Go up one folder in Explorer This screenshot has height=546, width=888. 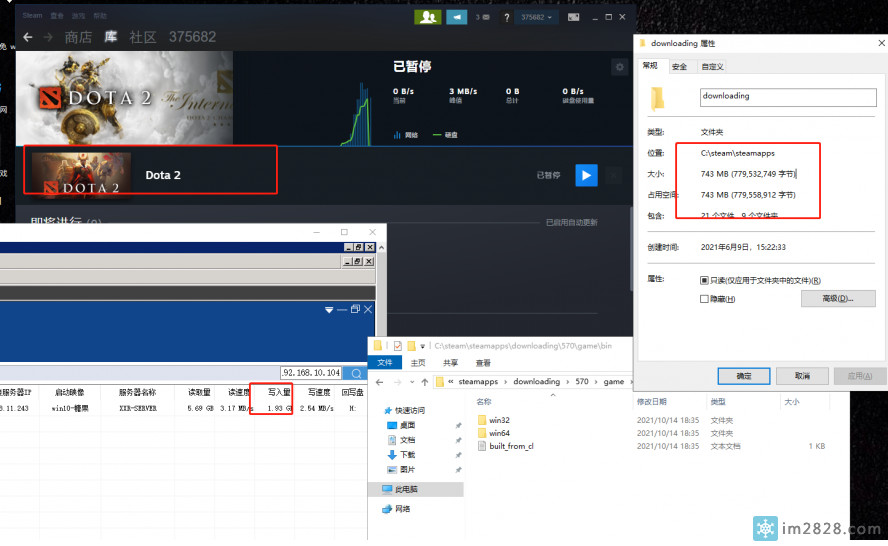[x=425, y=382]
